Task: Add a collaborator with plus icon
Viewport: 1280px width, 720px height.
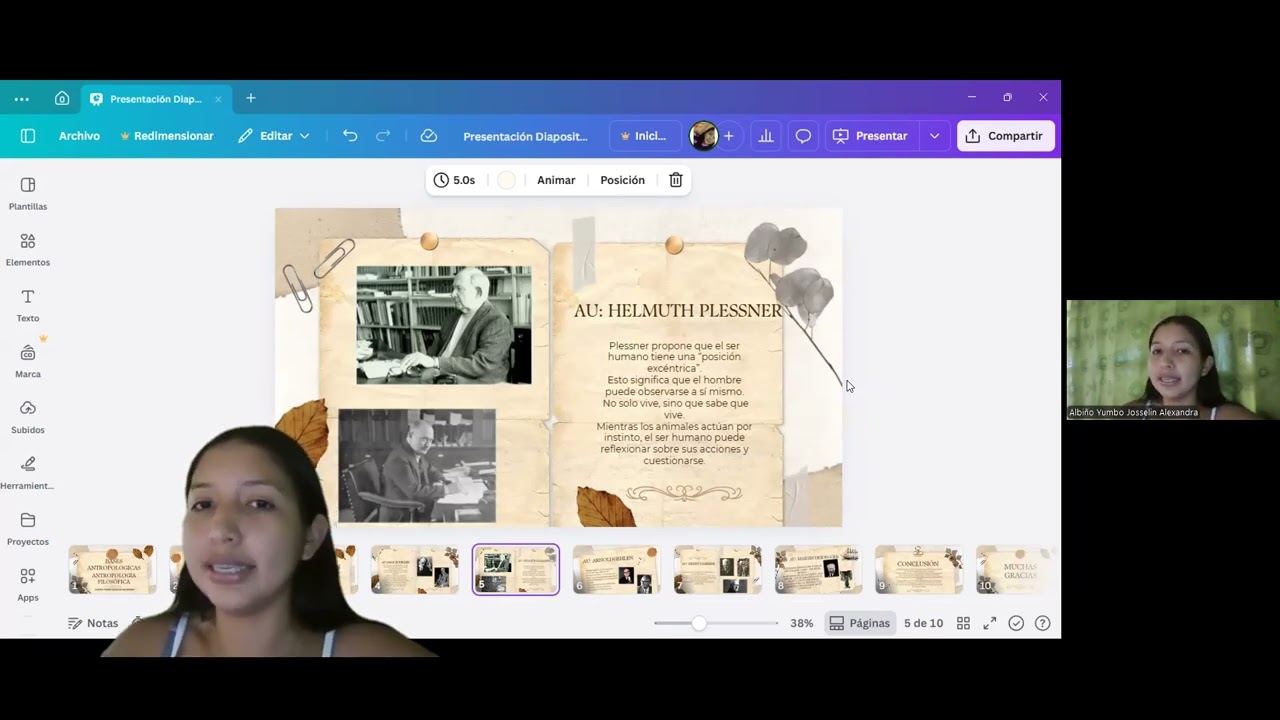Action: [x=729, y=136]
